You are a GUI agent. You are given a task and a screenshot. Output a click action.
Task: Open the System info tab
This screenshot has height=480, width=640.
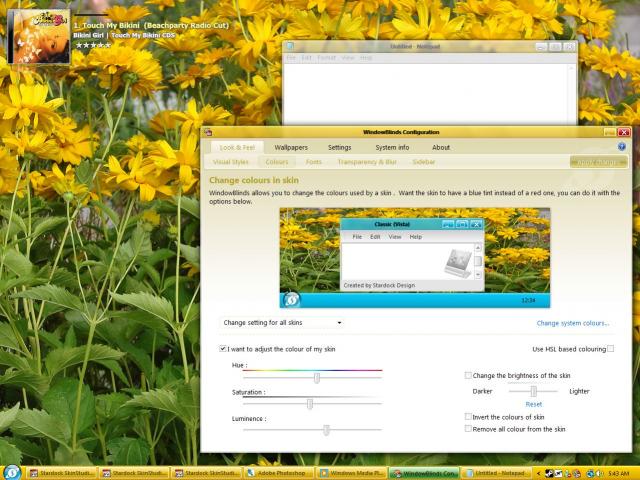pos(392,147)
